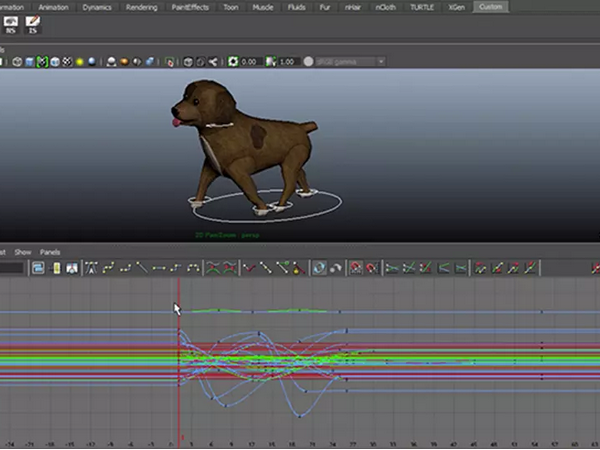The image size is (600, 450).
Task: Choose Stepped tangents icon
Action: tap(175, 268)
